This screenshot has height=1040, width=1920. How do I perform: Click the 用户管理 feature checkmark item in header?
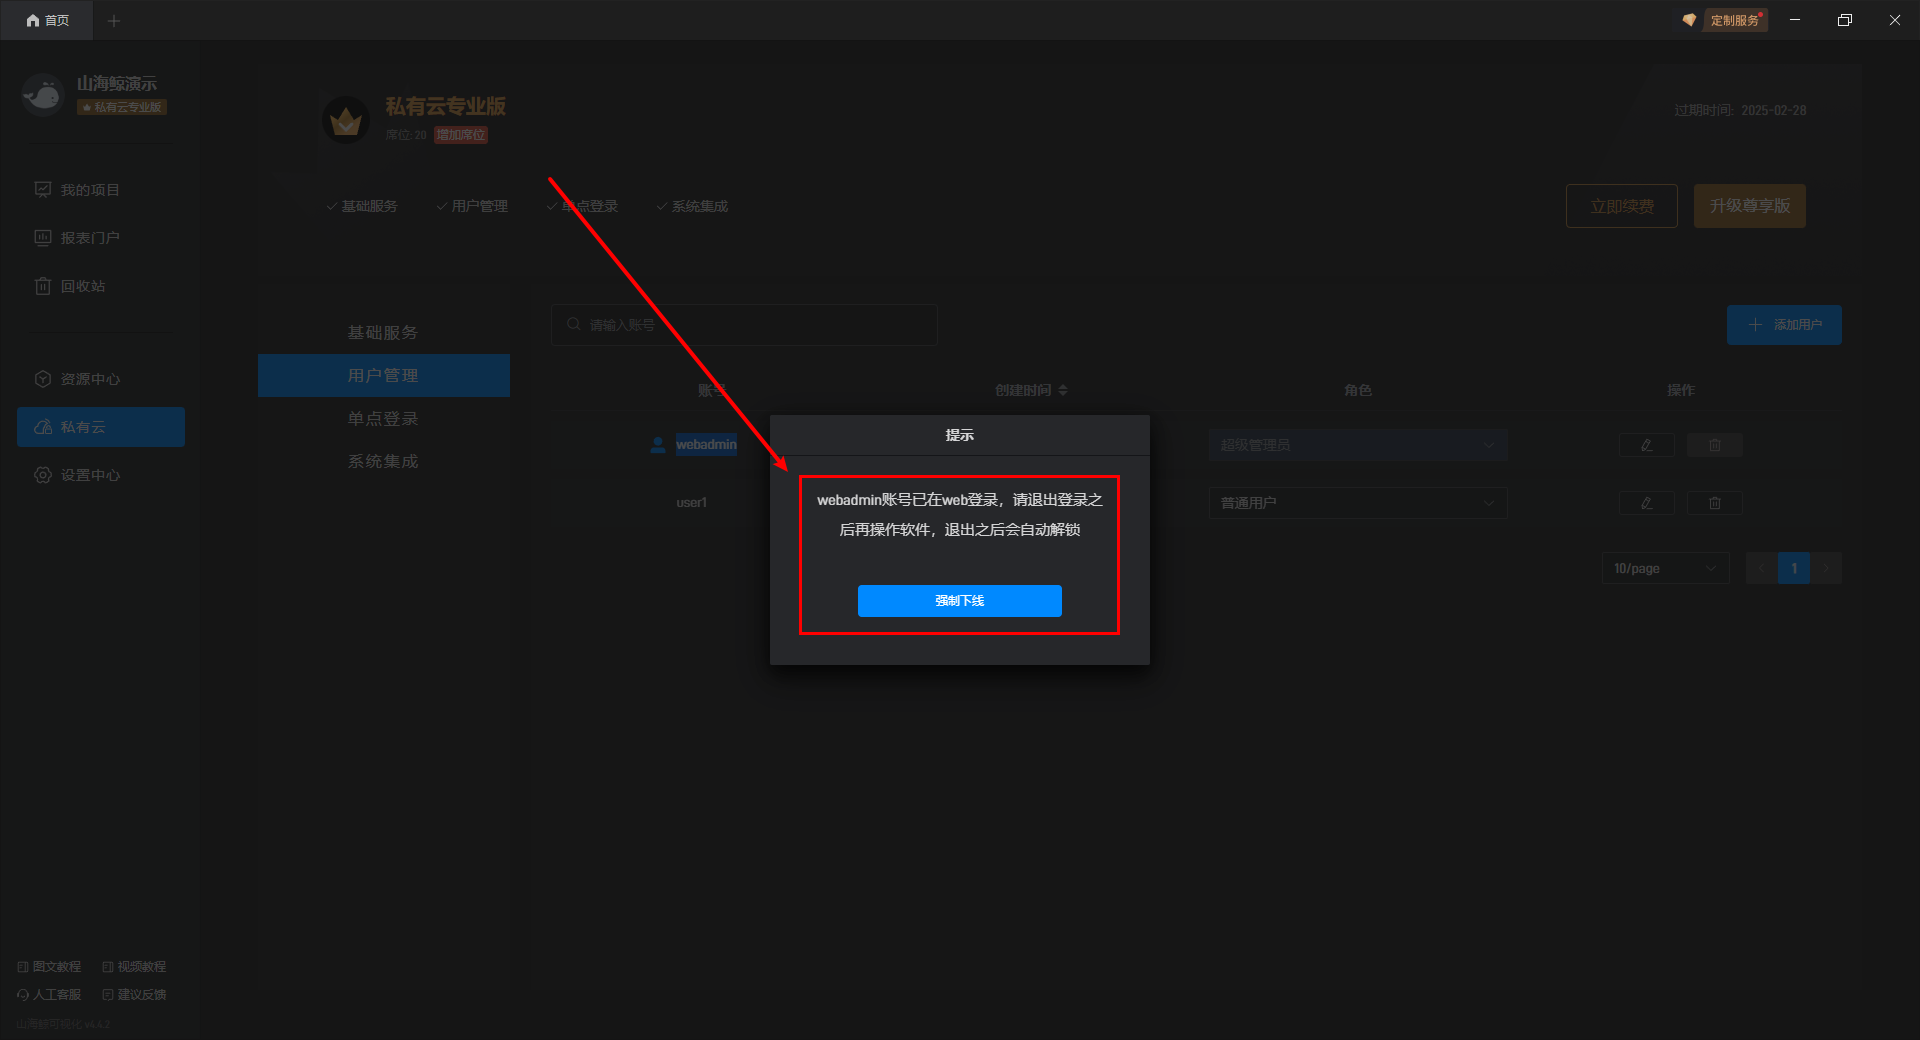click(472, 206)
